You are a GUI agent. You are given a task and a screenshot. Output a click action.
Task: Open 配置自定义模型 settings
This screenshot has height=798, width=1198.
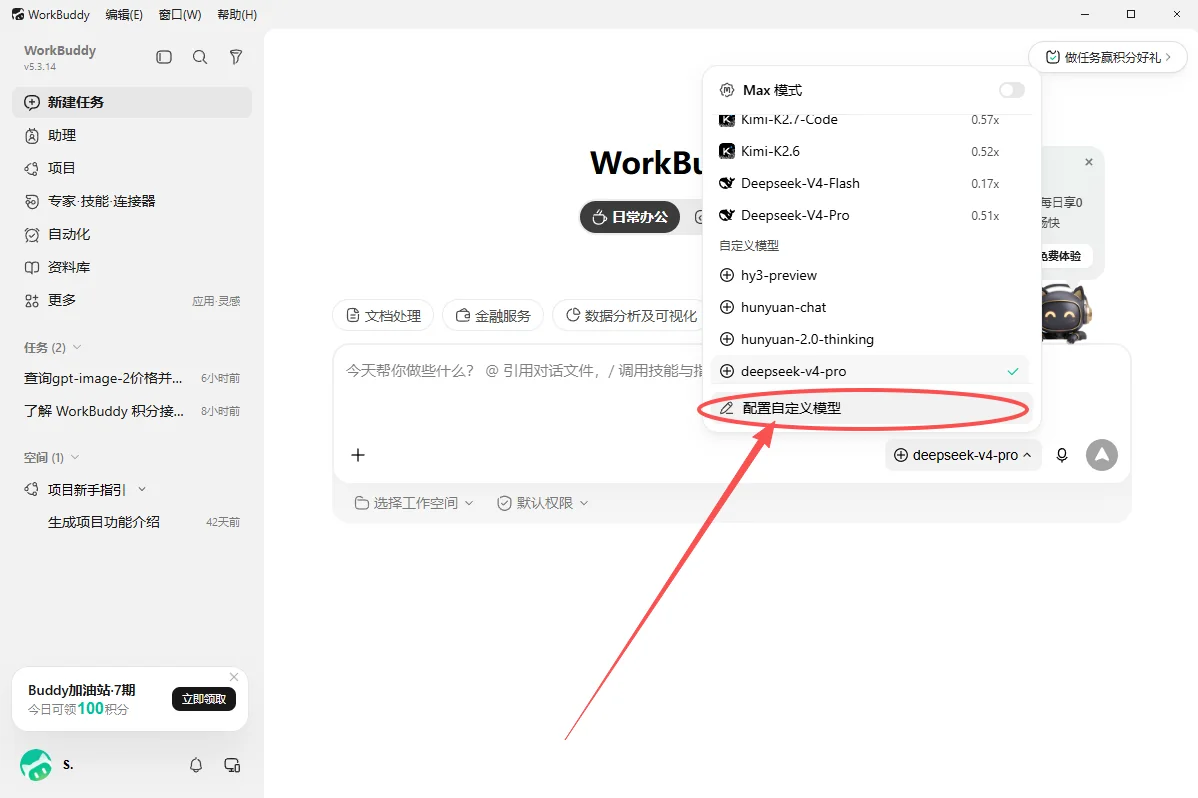(871, 408)
